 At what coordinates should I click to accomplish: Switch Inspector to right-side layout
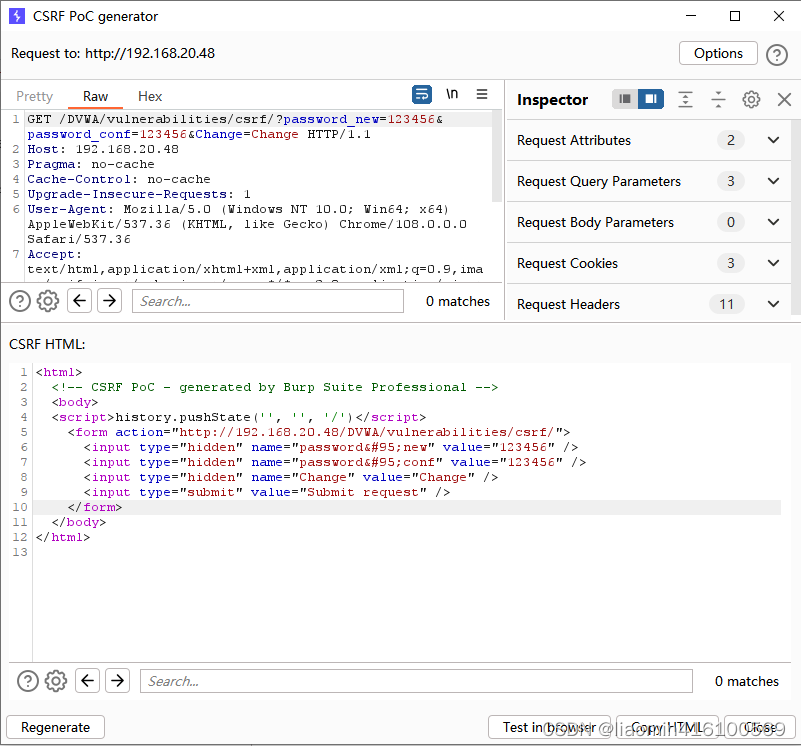pyautogui.click(x=651, y=99)
